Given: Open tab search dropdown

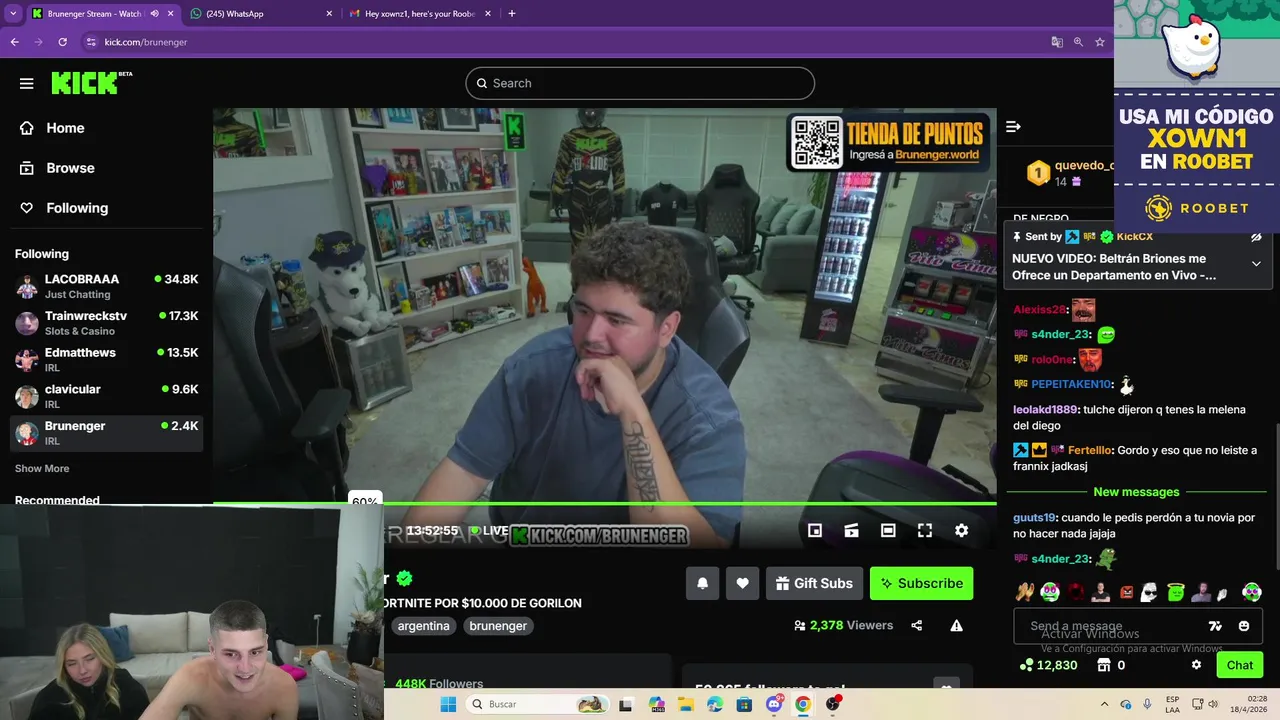Looking at the screenshot, I should [13, 14].
